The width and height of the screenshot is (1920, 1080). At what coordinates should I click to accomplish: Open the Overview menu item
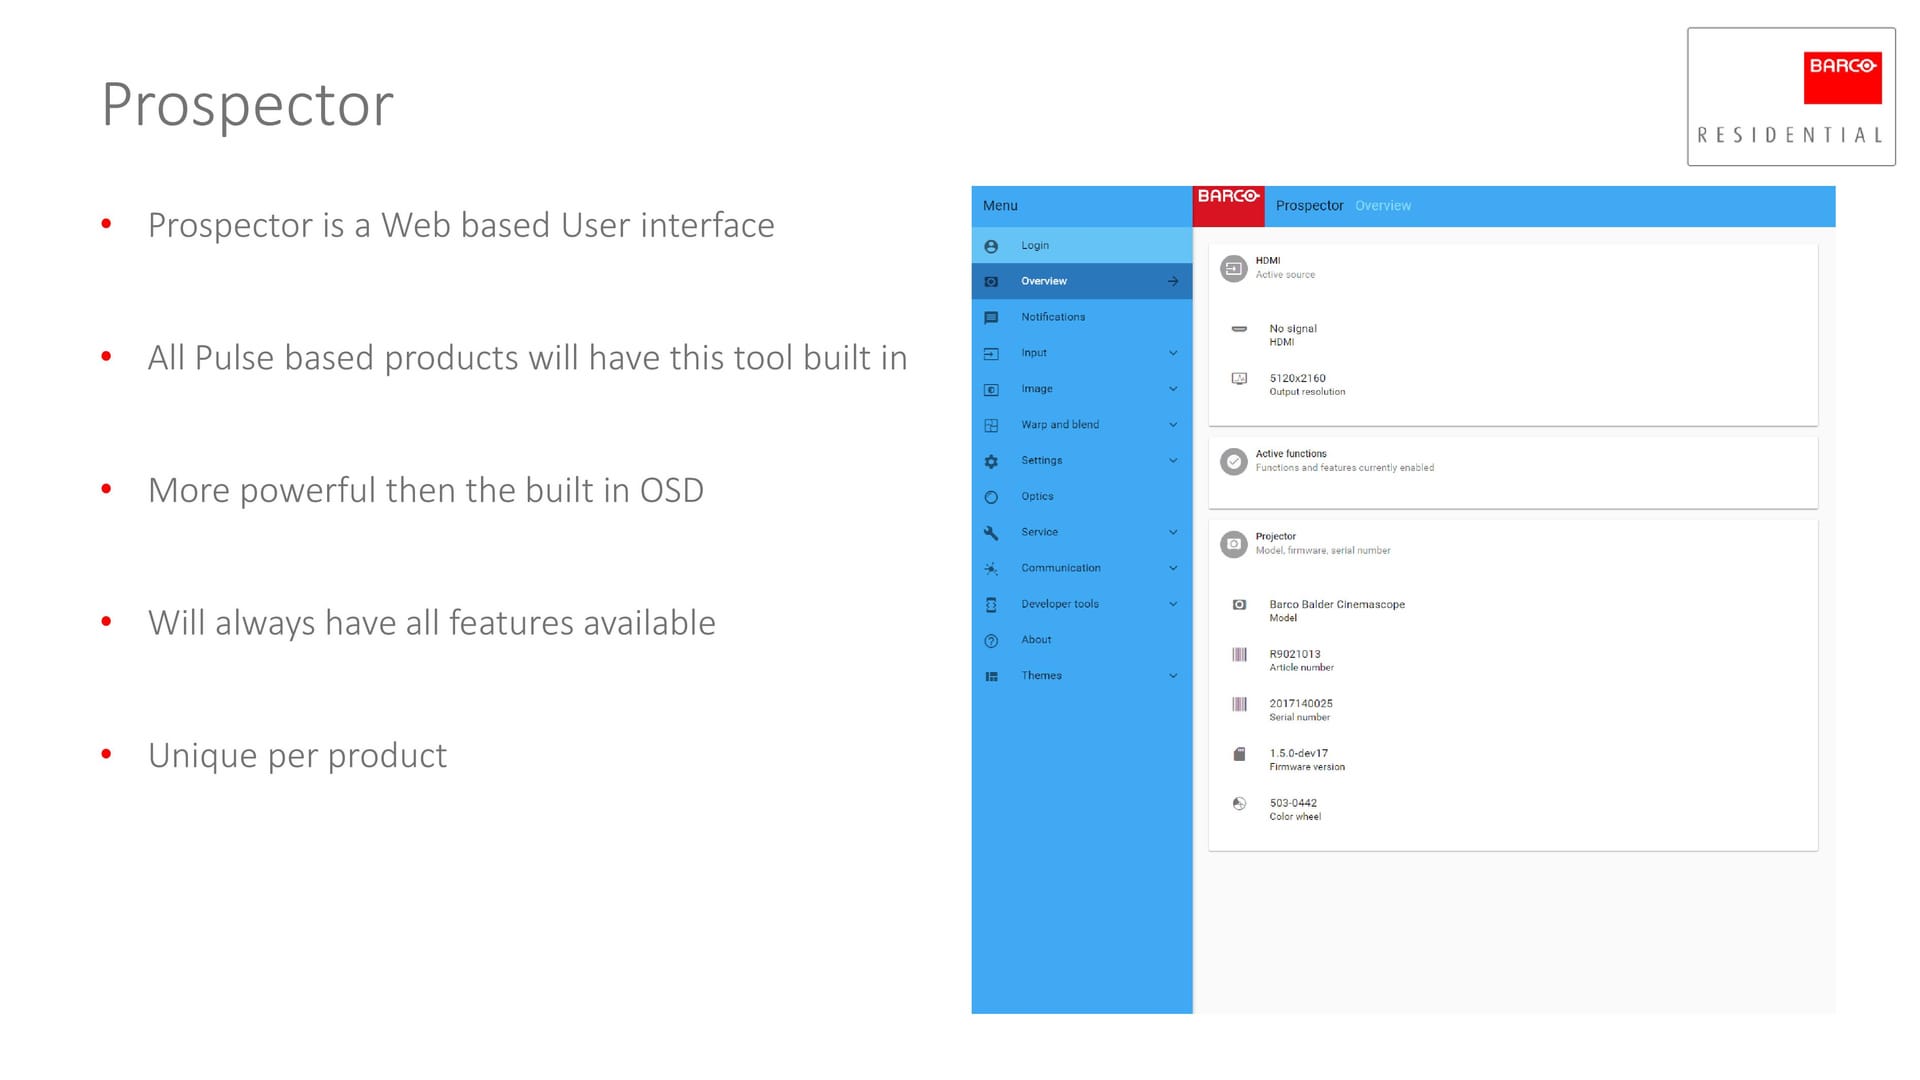click(x=1044, y=281)
